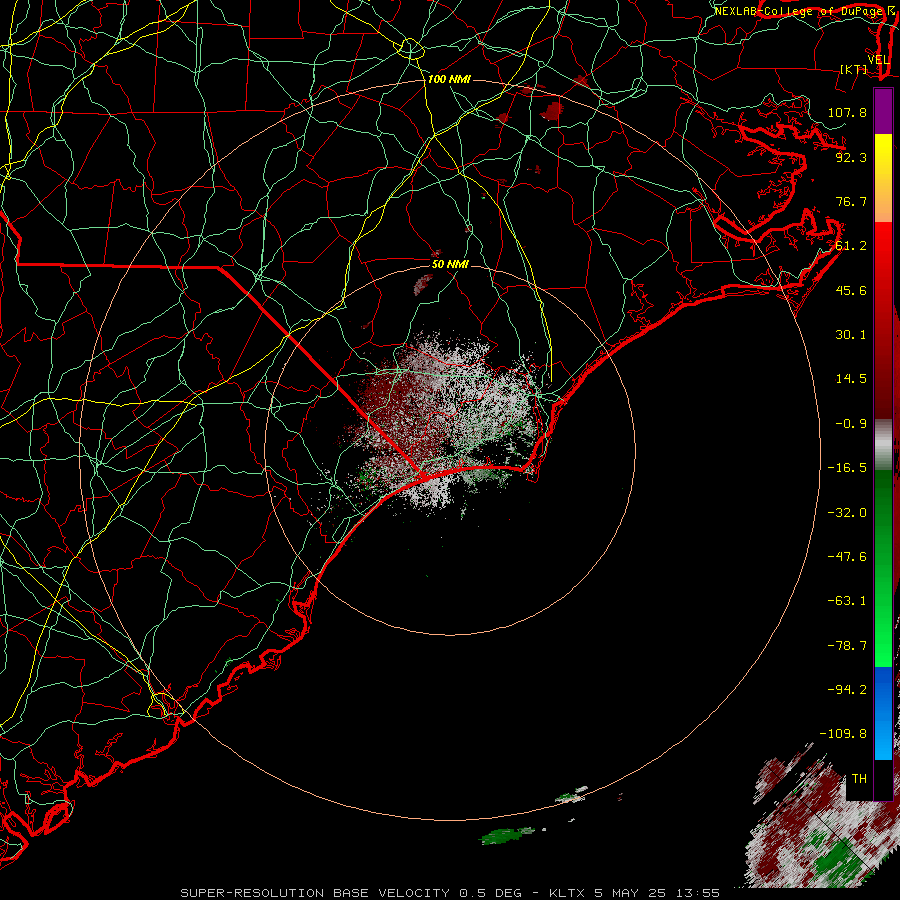Click the purple segment of the velocity color bar

point(883,111)
